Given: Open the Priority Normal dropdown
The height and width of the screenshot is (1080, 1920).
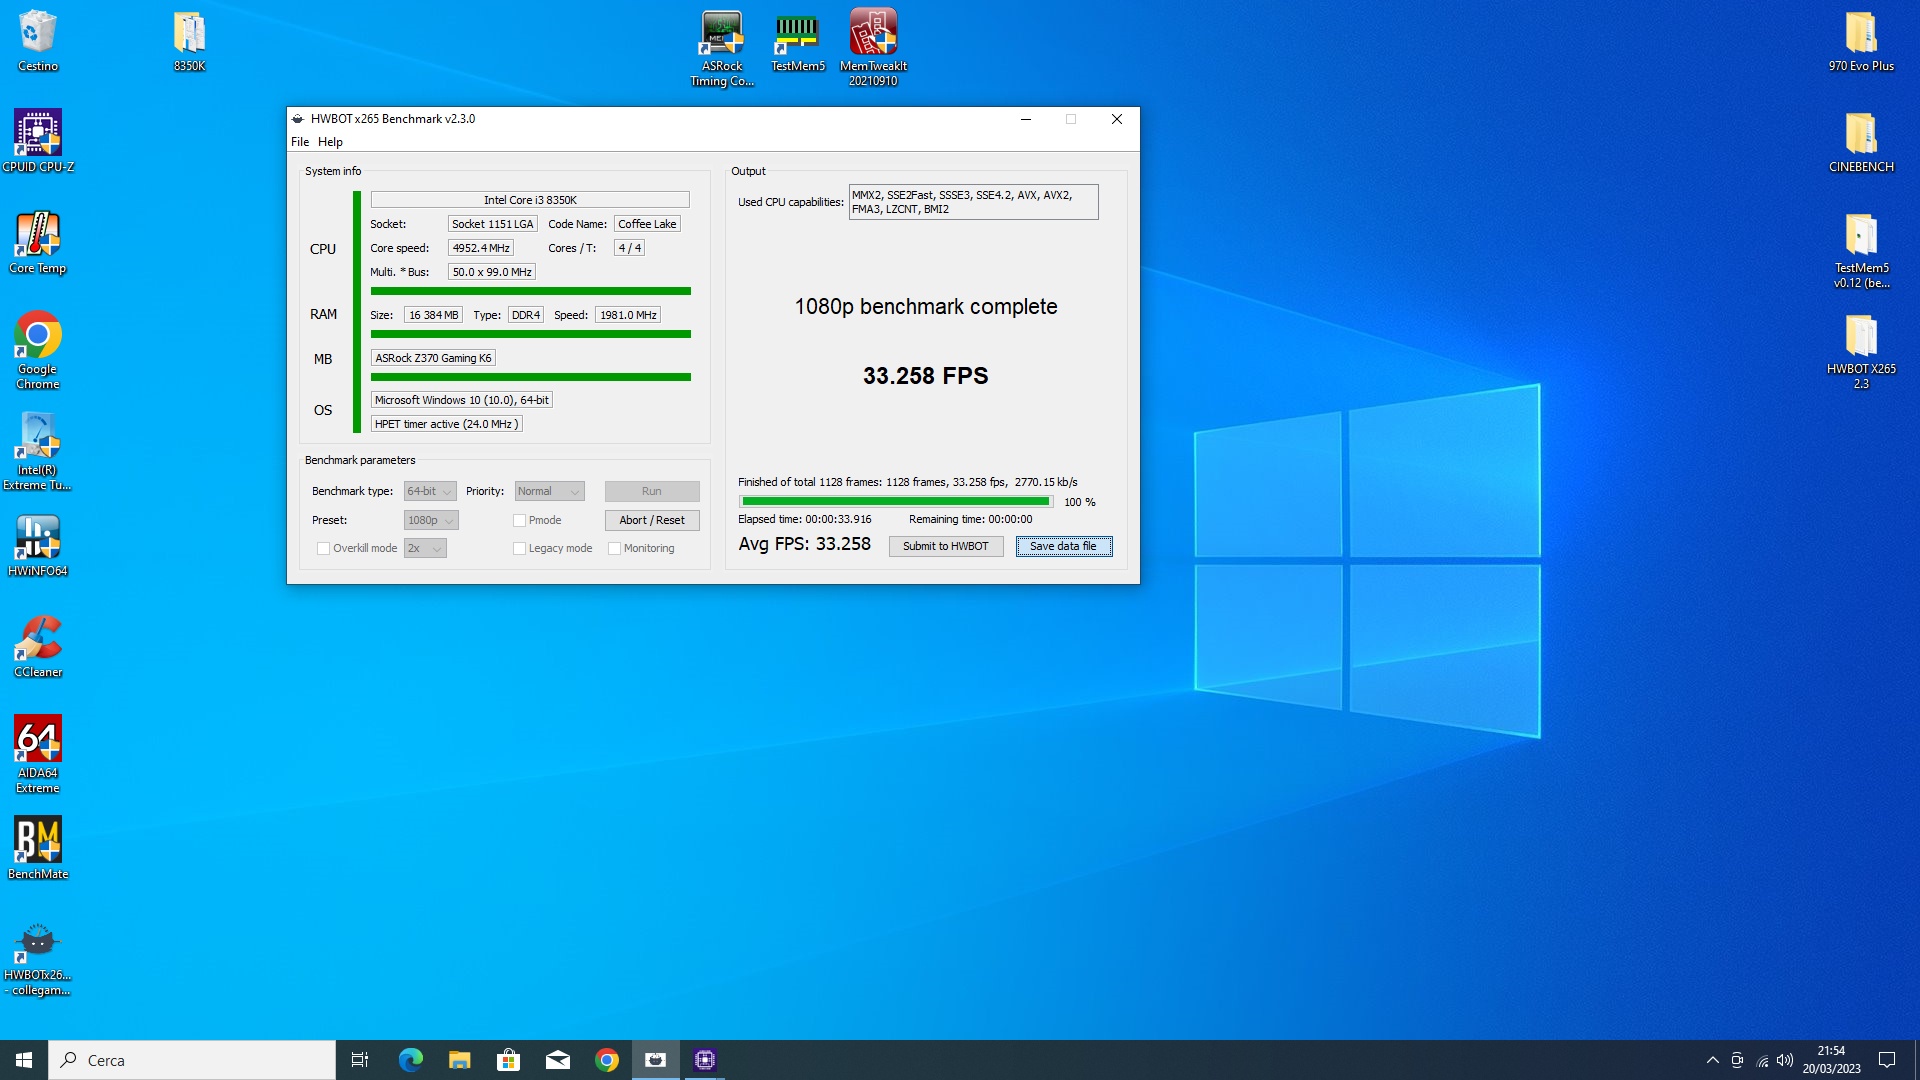Looking at the screenshot, I should pos(549,491).
